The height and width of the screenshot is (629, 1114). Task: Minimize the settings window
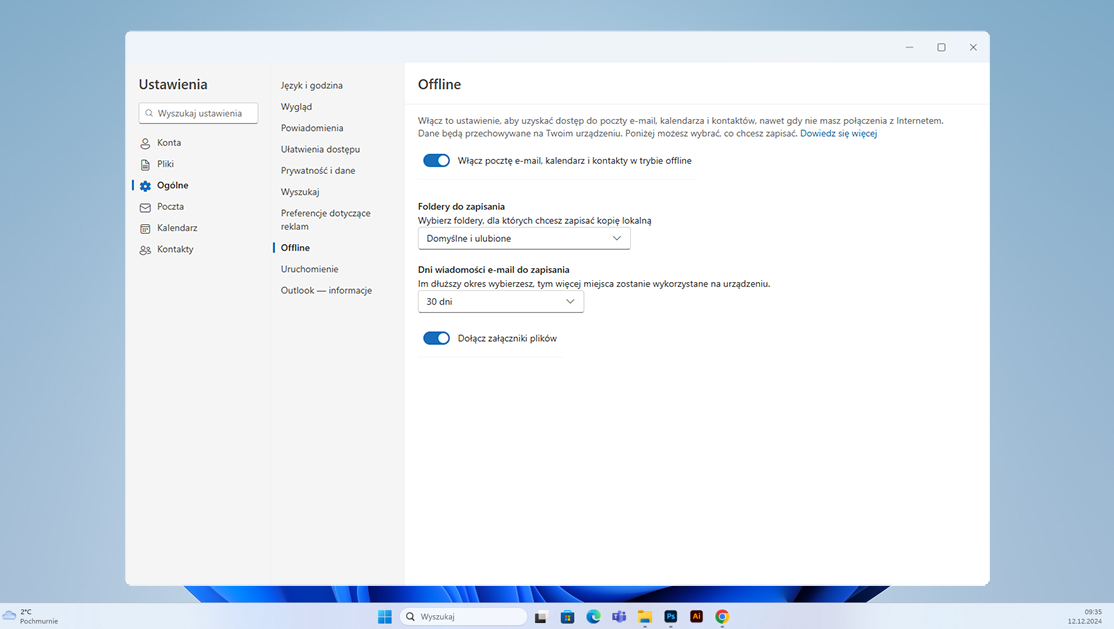tap(909, 47)
